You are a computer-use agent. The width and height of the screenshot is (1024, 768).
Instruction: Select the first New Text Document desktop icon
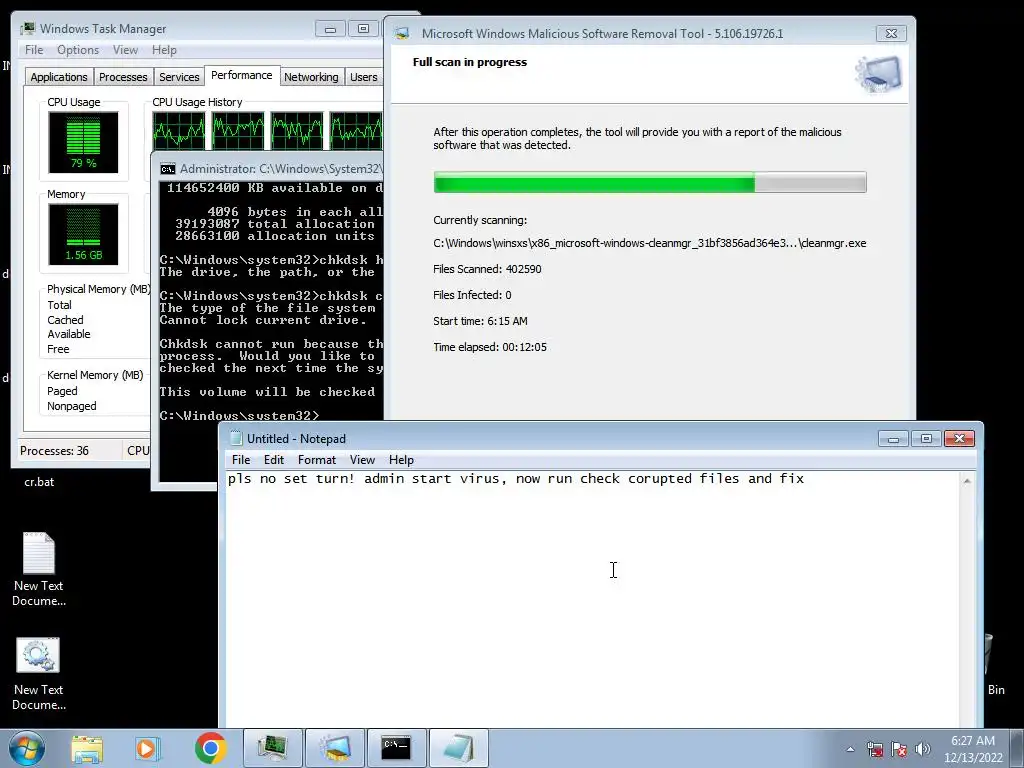click(x=39, y=569)
